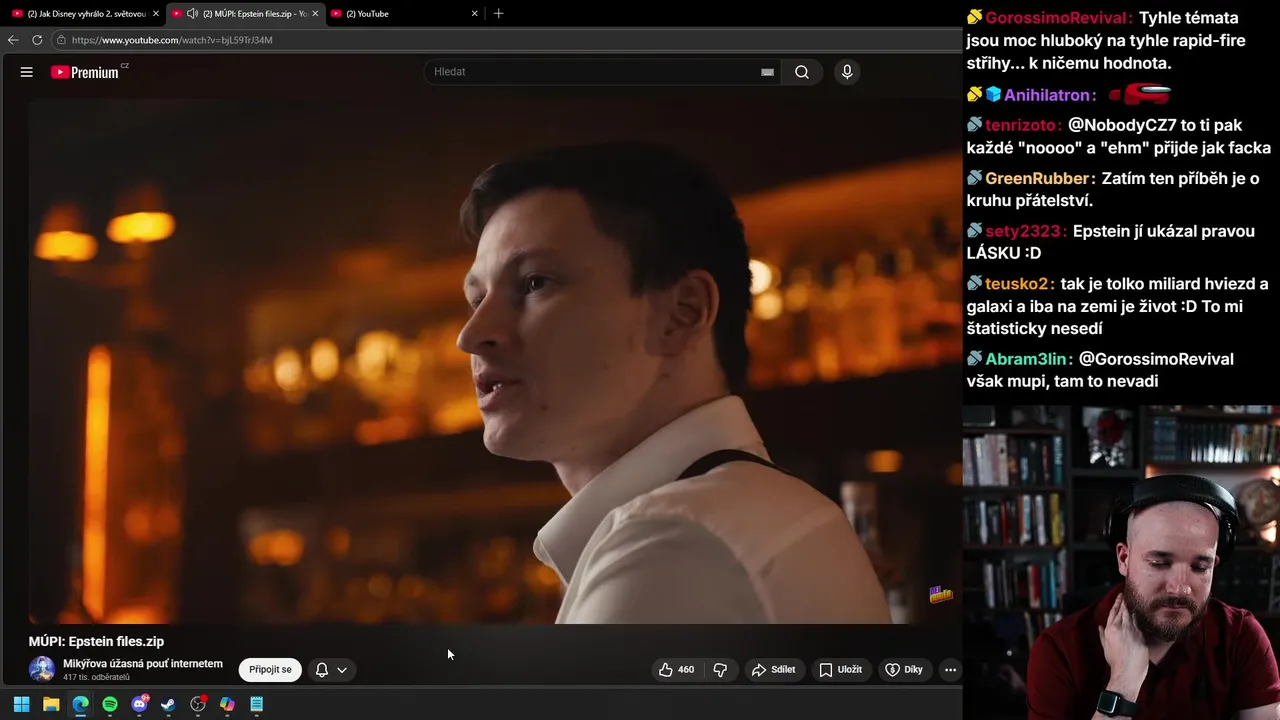Open Steam from the taskbar
The width and height of the screenshot is (1280, 720).
(168, 704)
